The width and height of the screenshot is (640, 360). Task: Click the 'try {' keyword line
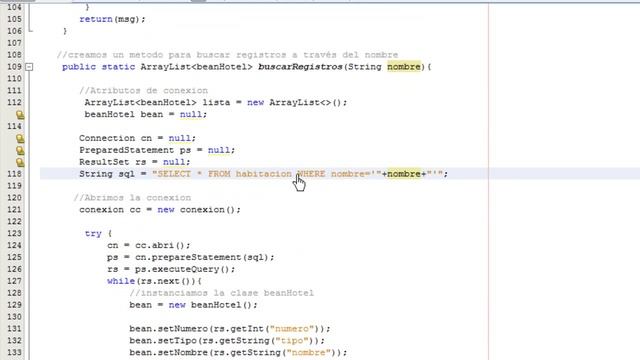pos(98,233)
